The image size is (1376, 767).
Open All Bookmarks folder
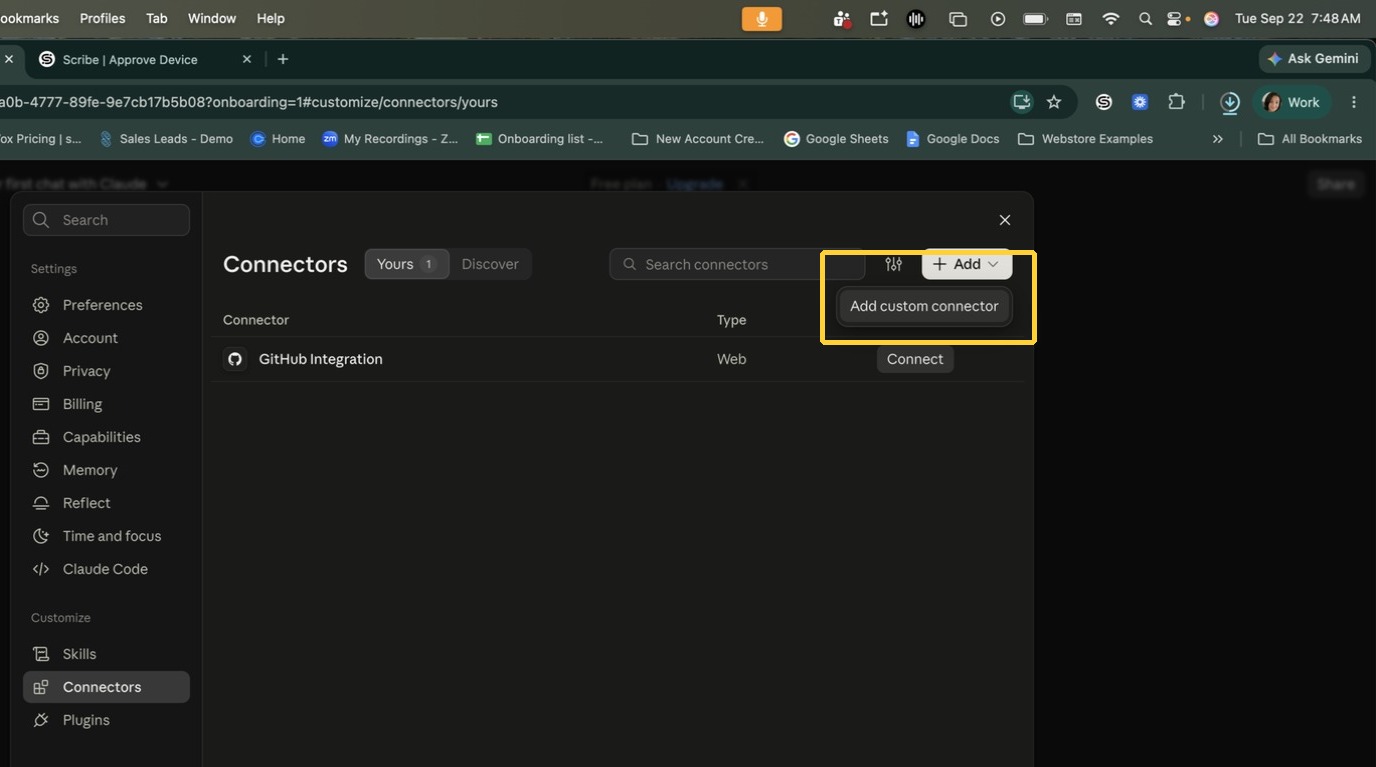[x=1310, y=139]
